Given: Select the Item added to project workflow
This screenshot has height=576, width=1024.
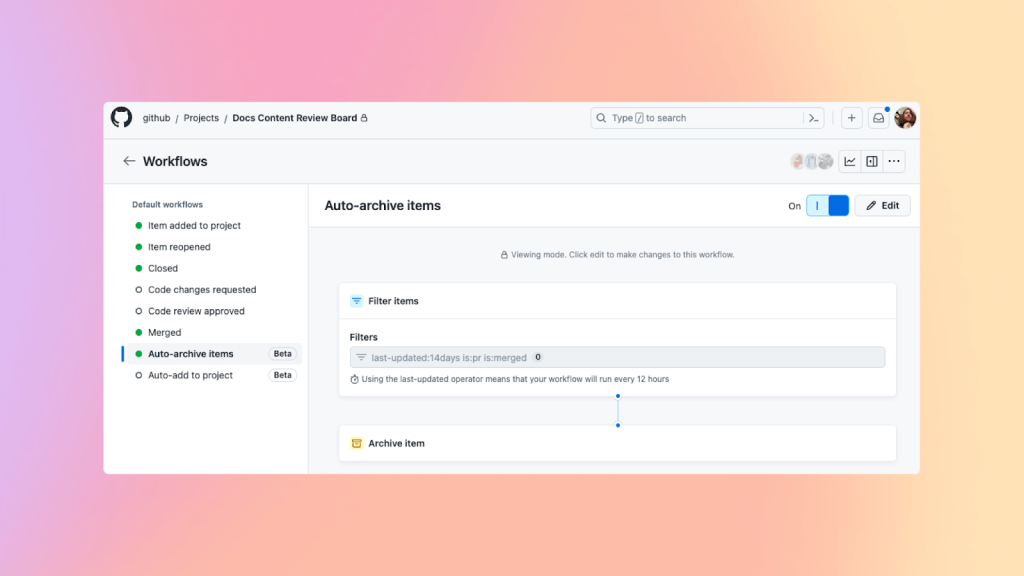Looking at the screenshot, I should pos(194,226).
